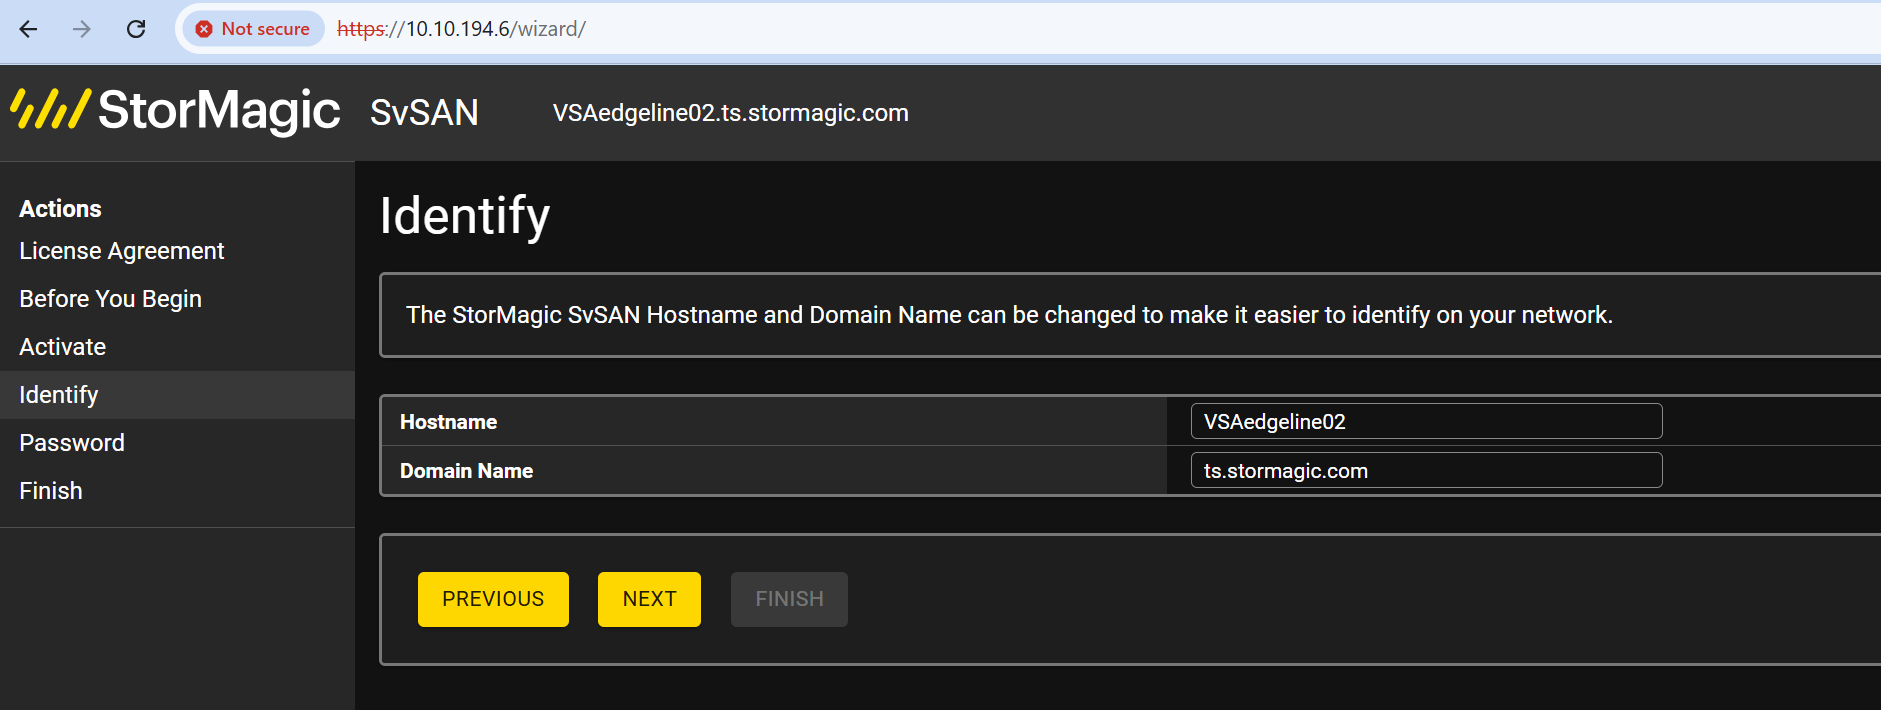
Task: Focus the address bar URL
Action: coord(461,29)
